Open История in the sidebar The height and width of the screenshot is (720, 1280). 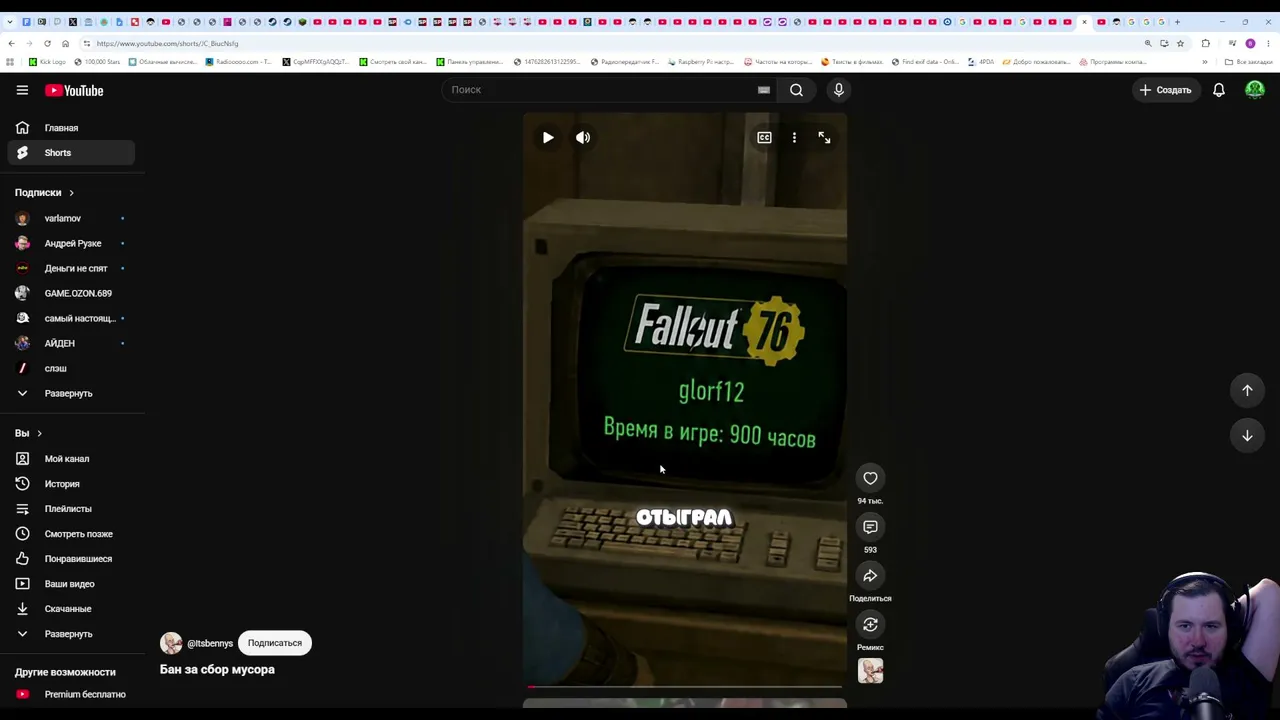click(70, 484)
